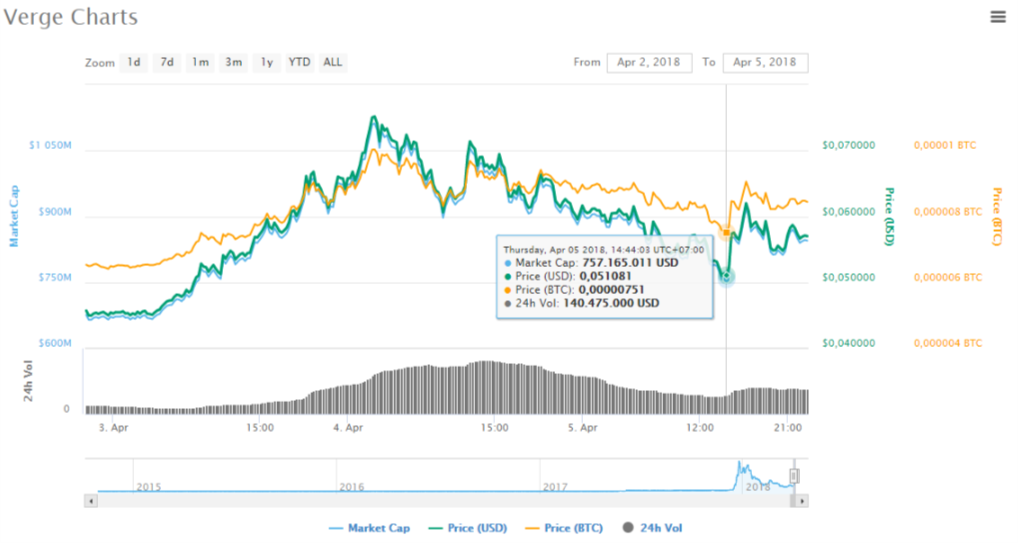The width and height of the screenshot is (1018, 543).
Task: Set zoom range to ALL
Action: point(332,62)
